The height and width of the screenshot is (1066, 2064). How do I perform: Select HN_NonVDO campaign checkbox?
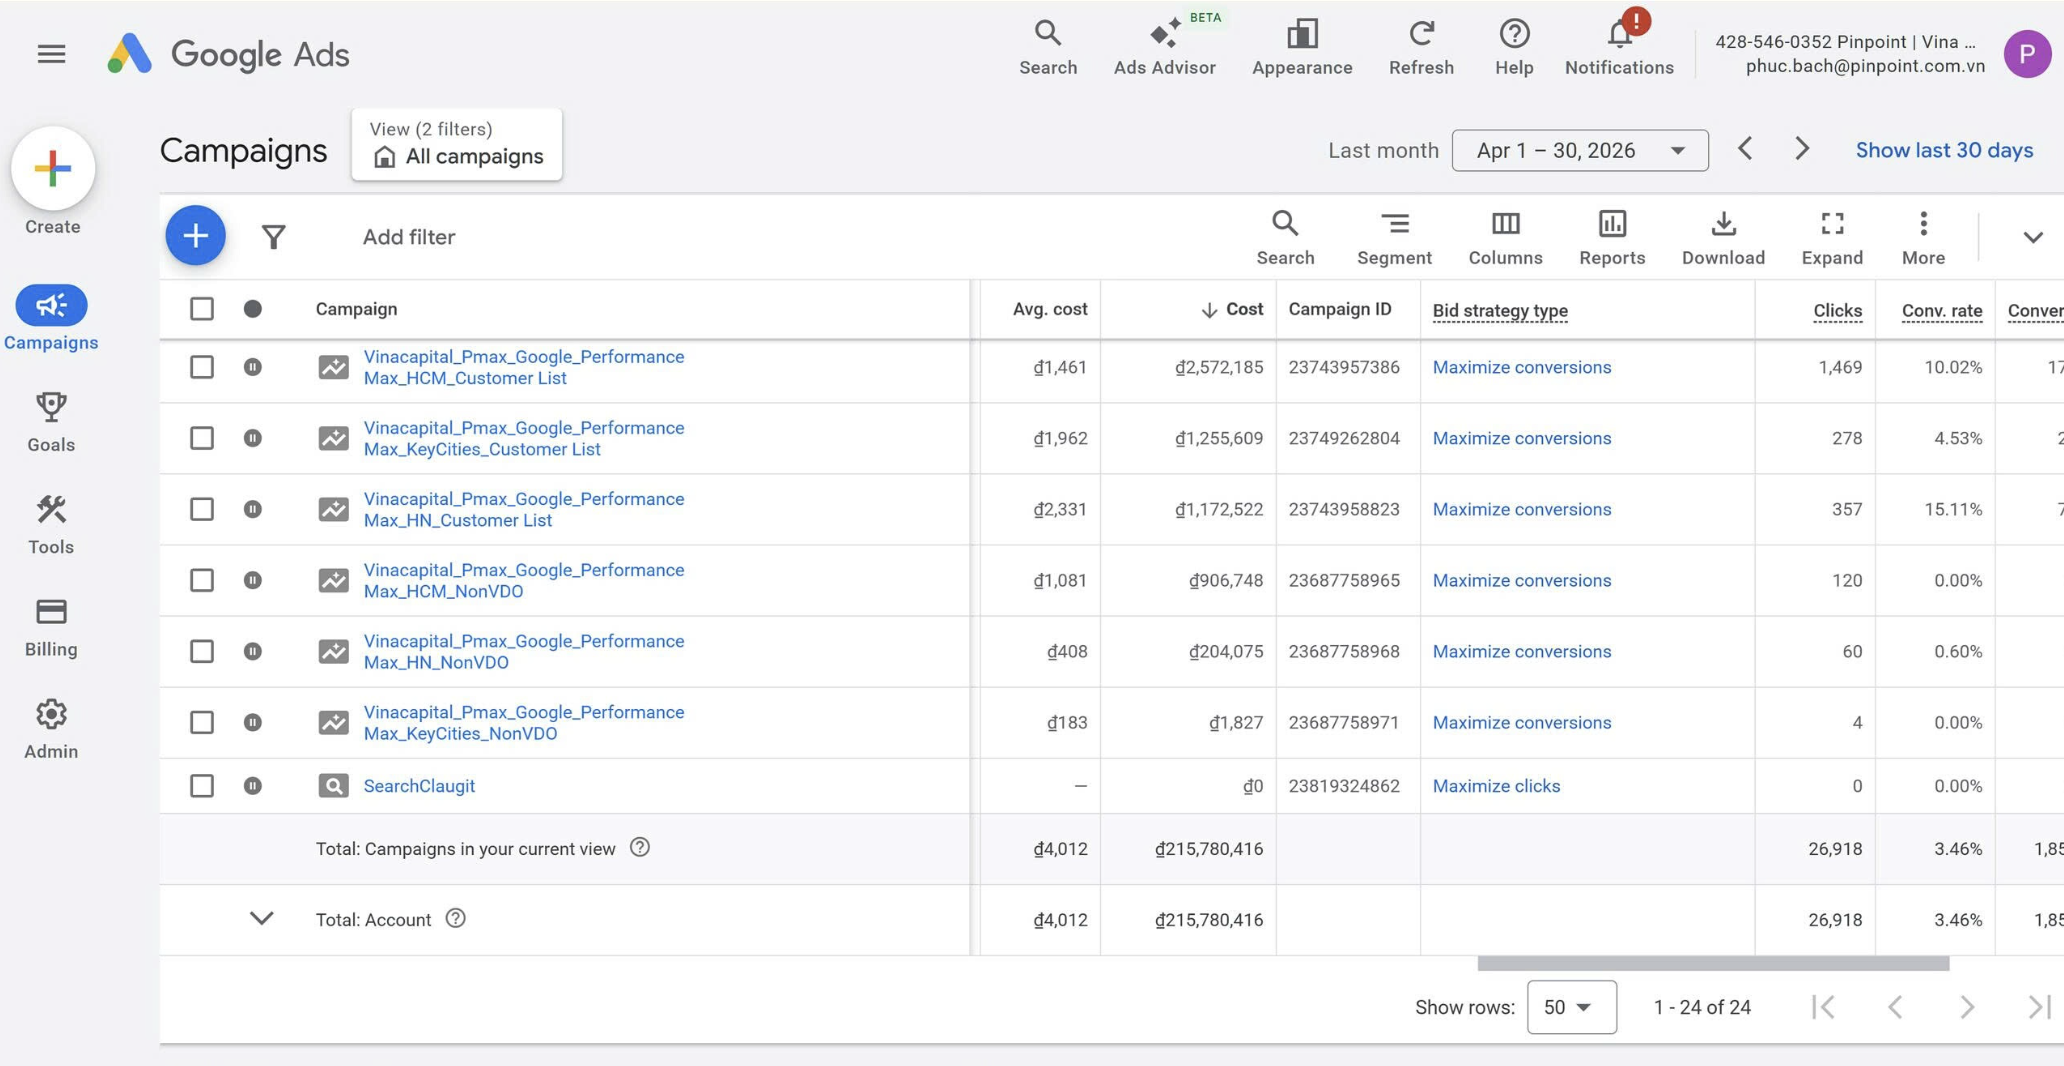click(202, 651)
